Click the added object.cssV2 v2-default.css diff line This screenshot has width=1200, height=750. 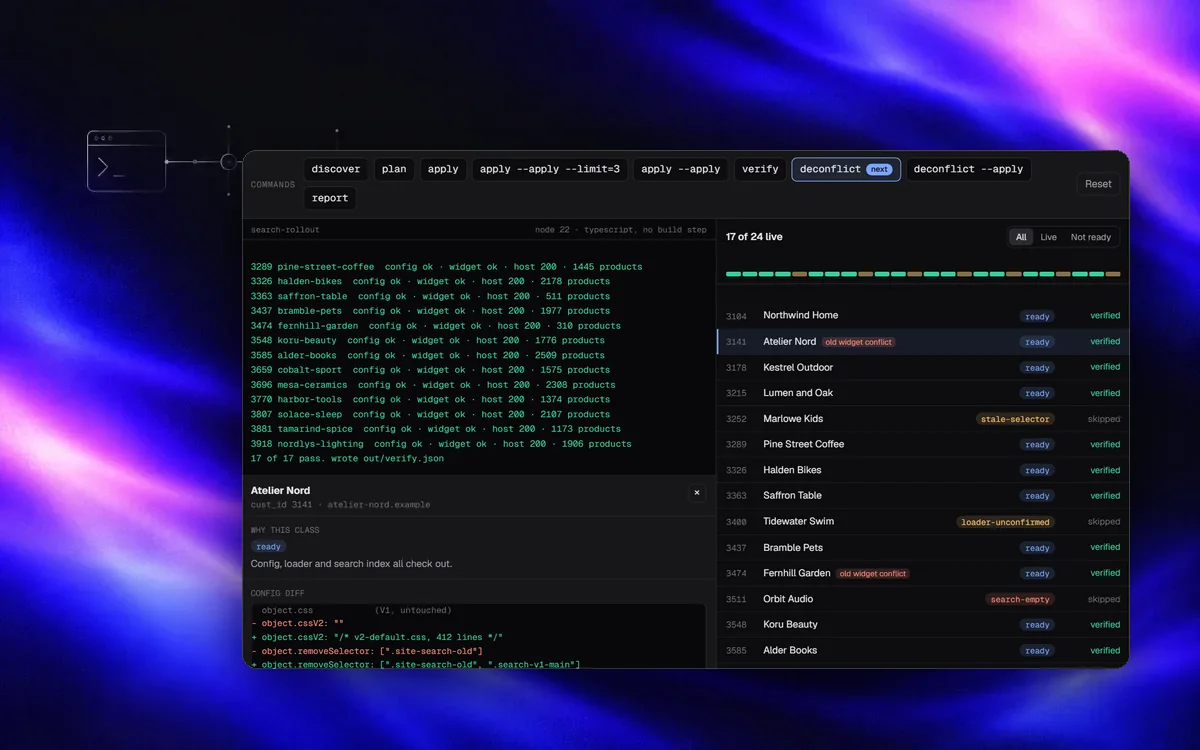click(377, 637)
